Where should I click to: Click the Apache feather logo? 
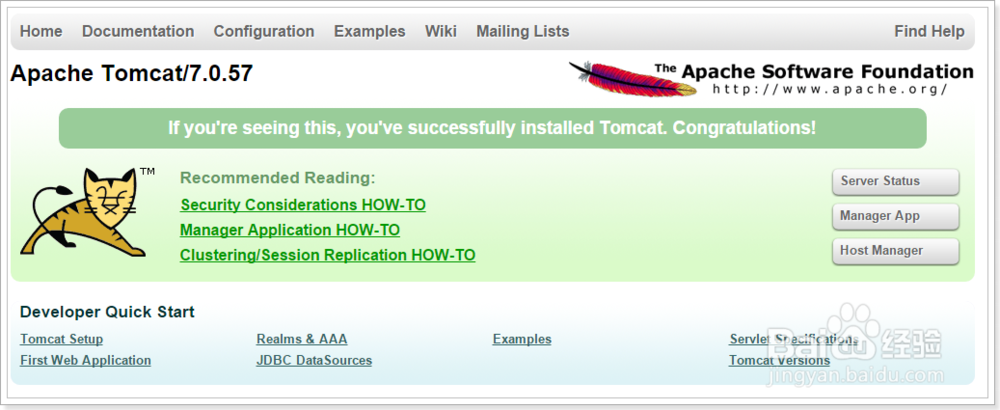click(632, 78)
